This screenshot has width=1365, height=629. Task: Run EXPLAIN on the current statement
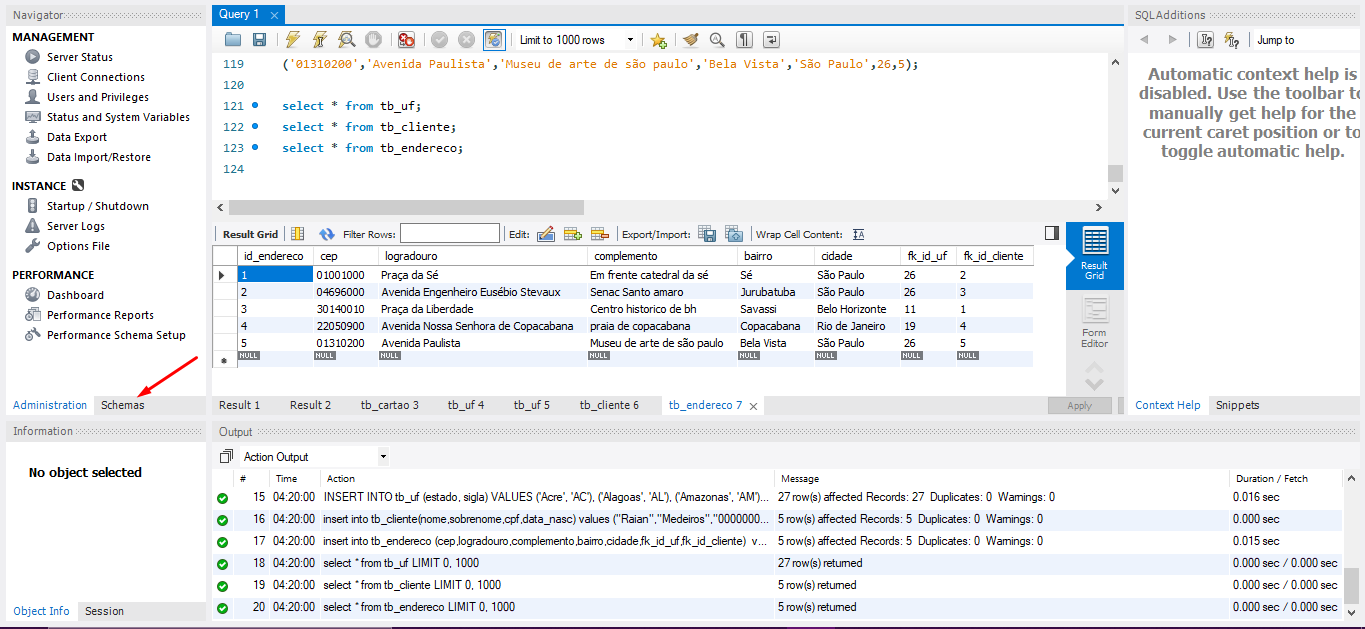346,40
